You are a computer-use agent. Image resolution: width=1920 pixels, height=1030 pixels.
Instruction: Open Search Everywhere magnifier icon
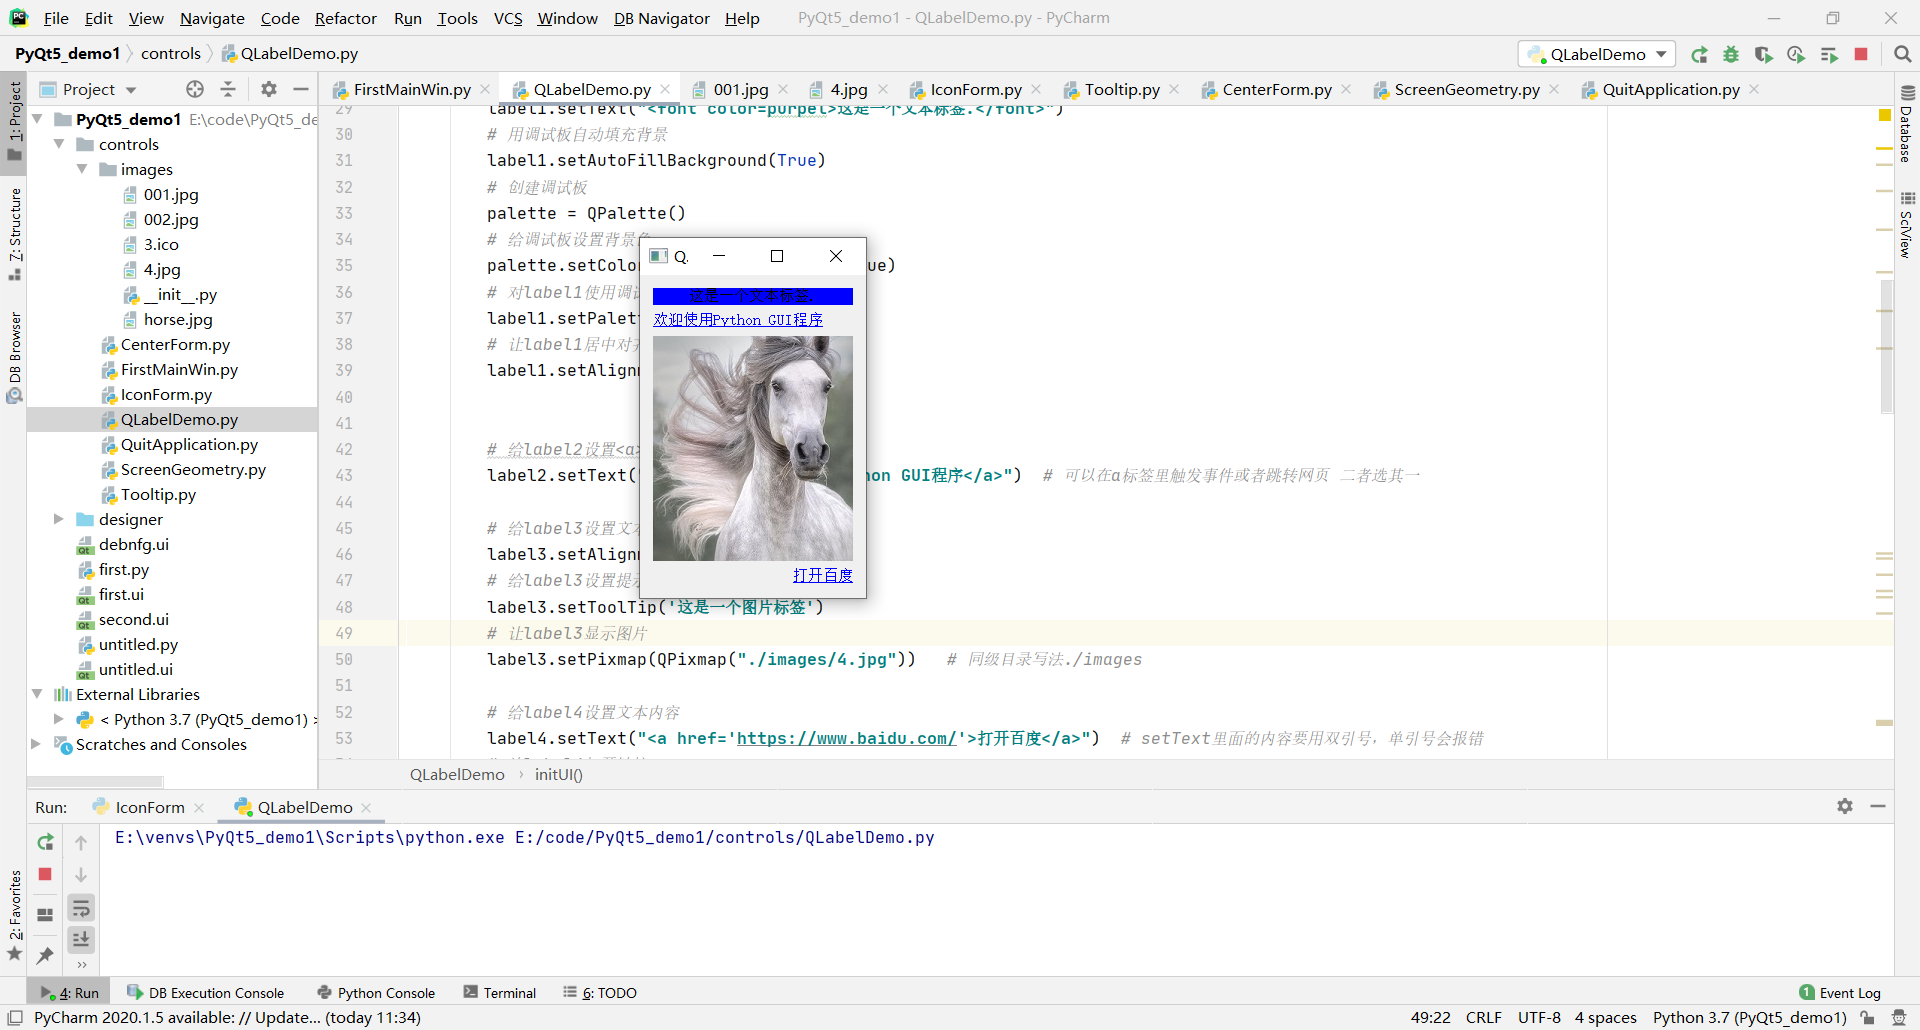click(1902, 54)
